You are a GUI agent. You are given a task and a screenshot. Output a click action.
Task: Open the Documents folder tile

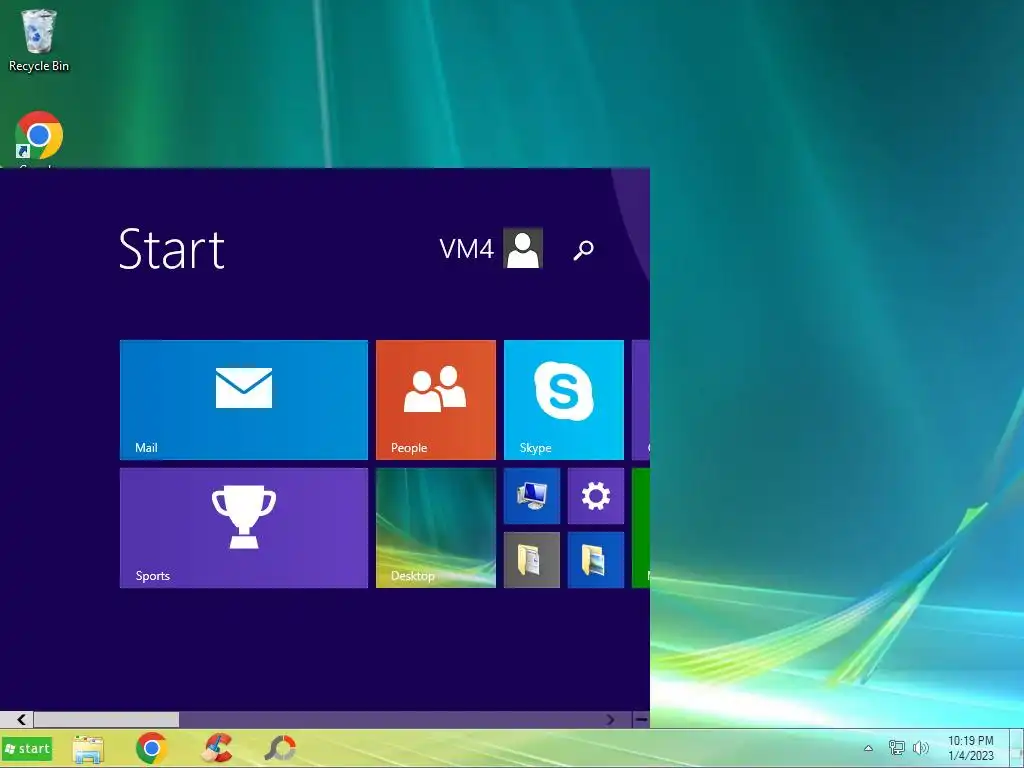(532, 560)
